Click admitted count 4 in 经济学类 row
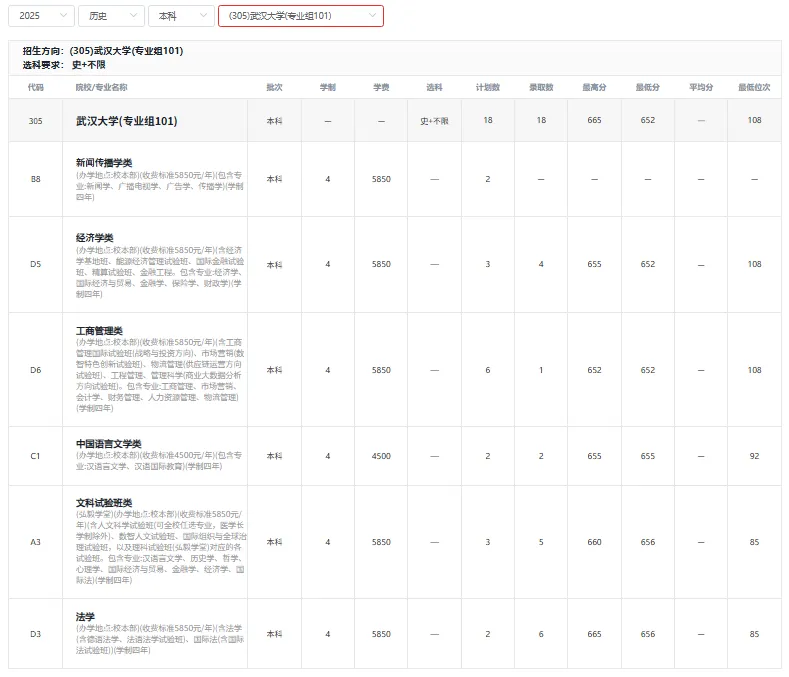 (541, 264)
